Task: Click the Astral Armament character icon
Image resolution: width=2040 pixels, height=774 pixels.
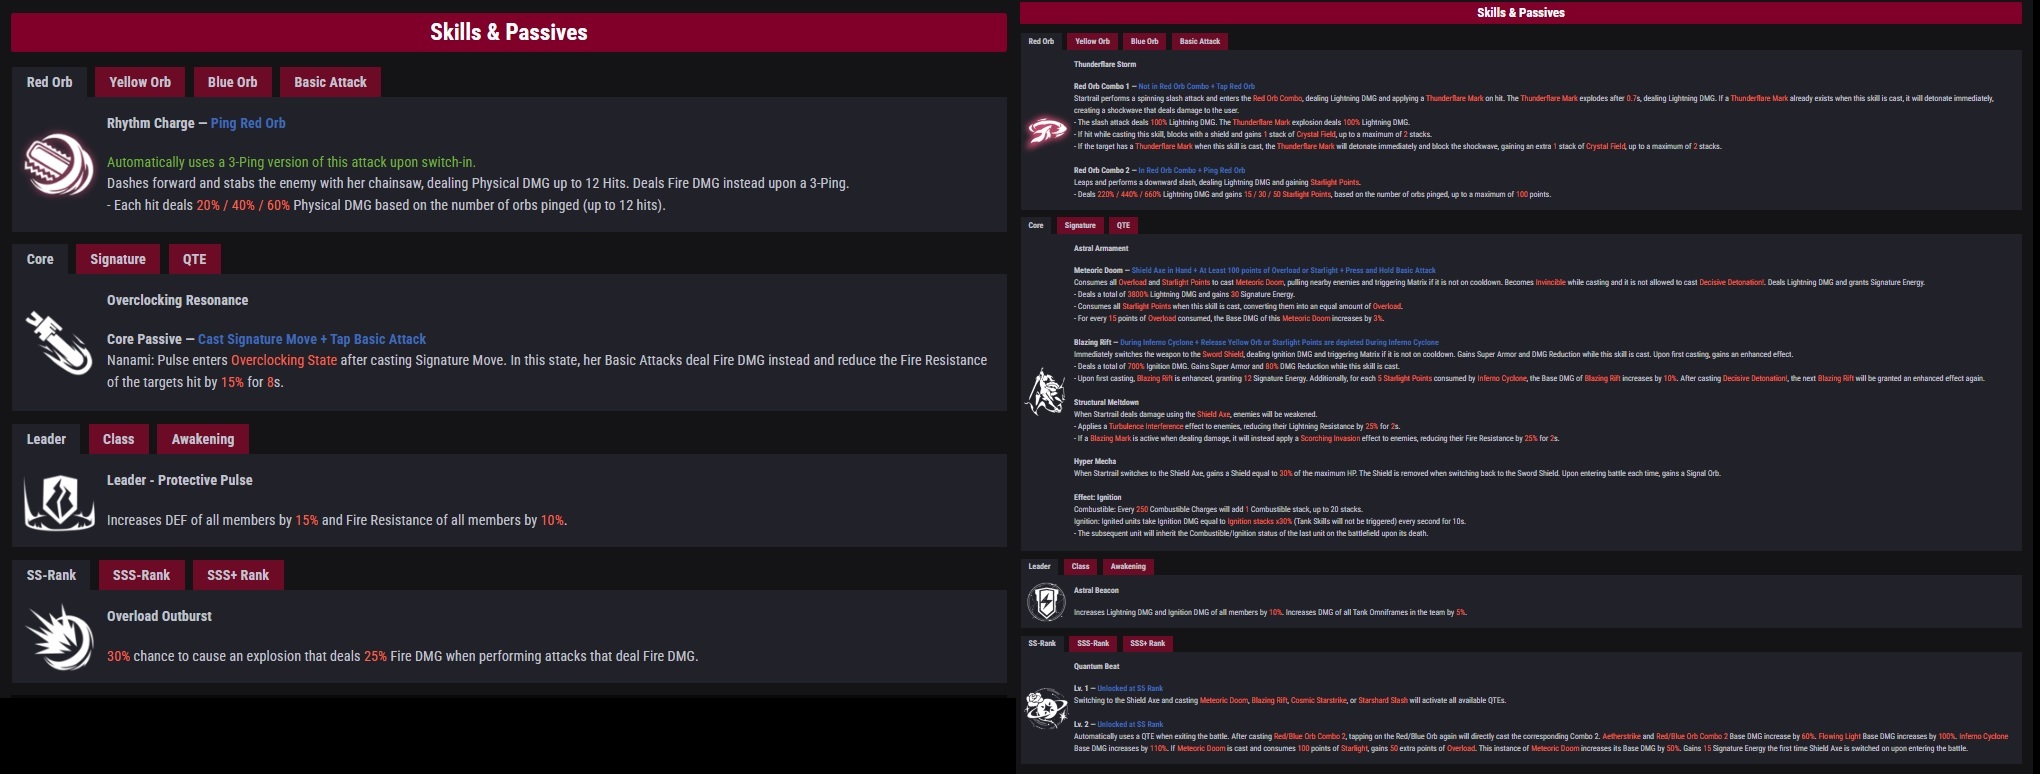Action: point(1046,391)
